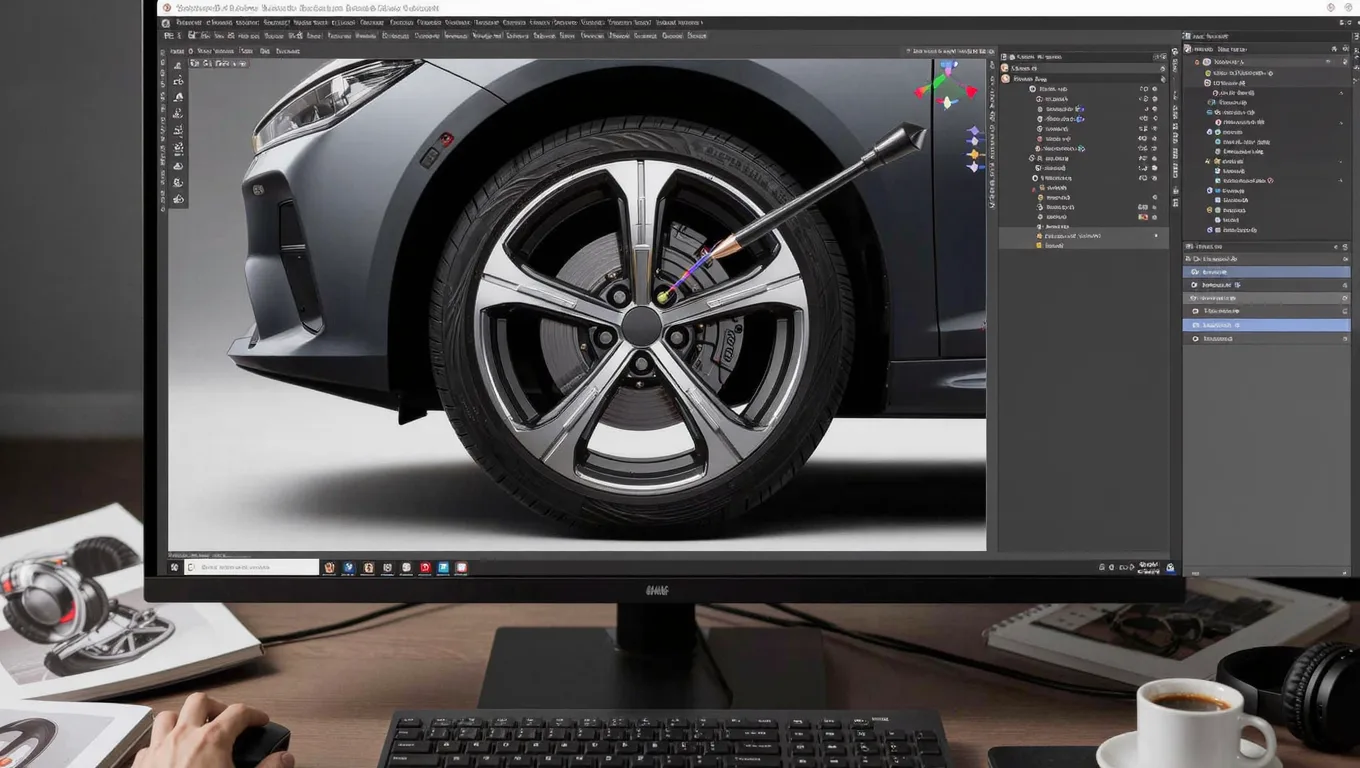Open the red taskbar icon left of blue one
This screenshot has width=1360, height=768.
(425, 567)
